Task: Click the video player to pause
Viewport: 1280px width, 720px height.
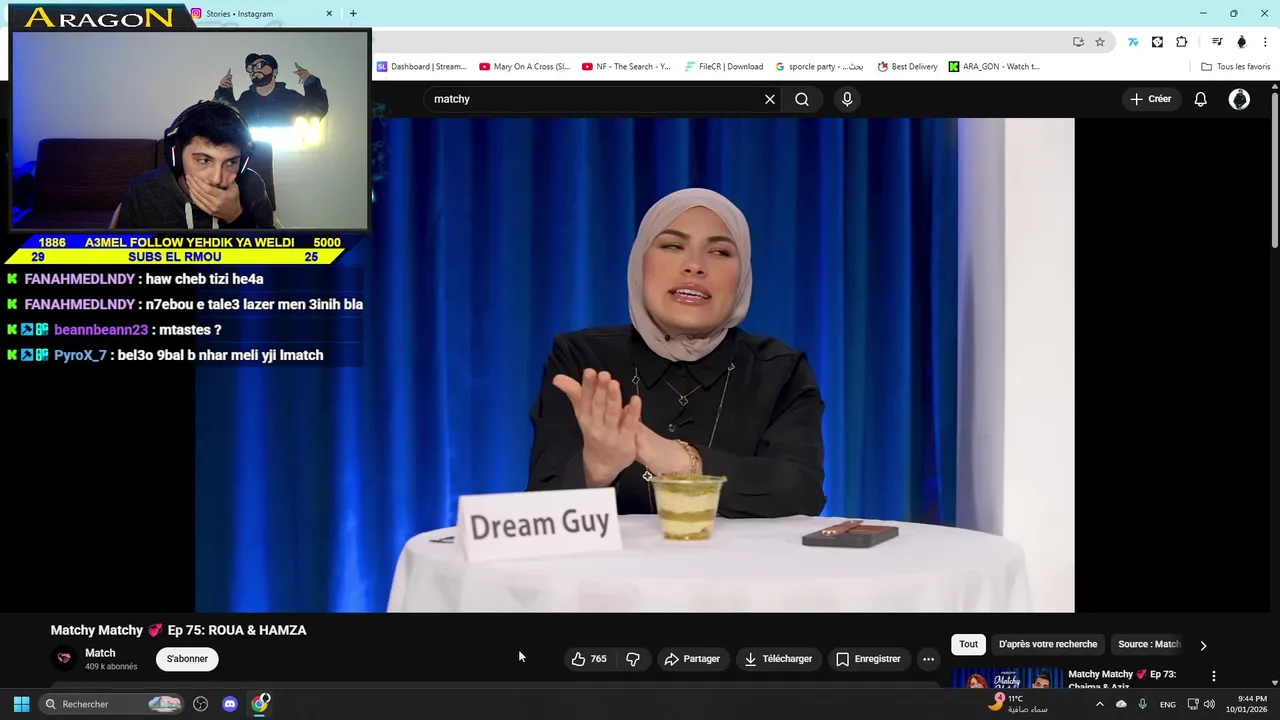Action: coord(634,365)
